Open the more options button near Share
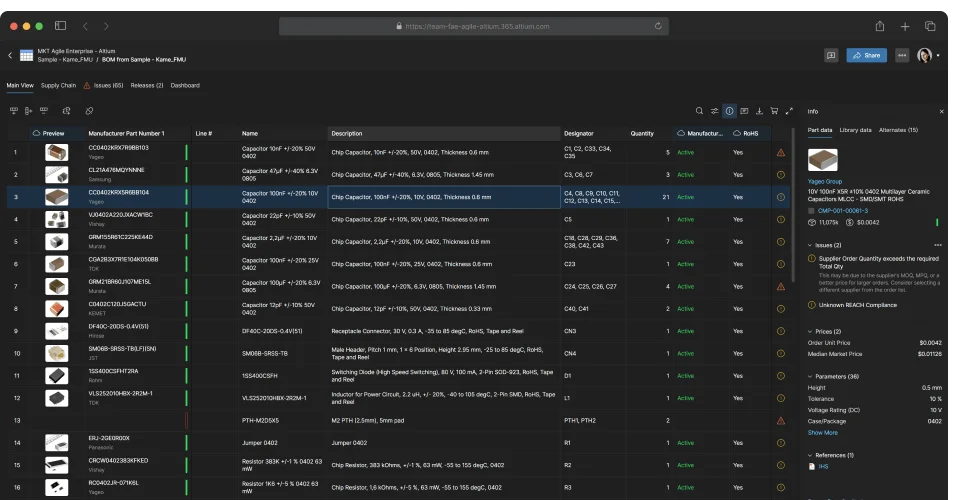This screenshot has width=960, height=500. point(902,55)
